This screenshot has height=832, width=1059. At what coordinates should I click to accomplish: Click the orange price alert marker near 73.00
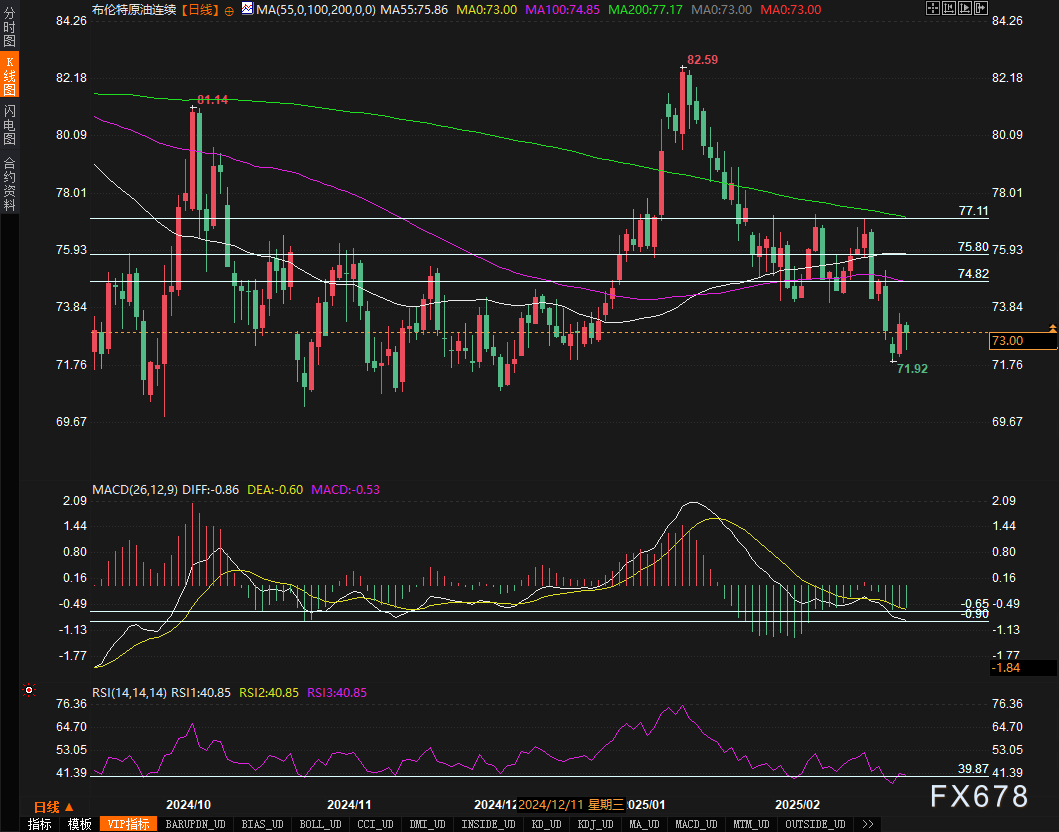coord(1052,328)
